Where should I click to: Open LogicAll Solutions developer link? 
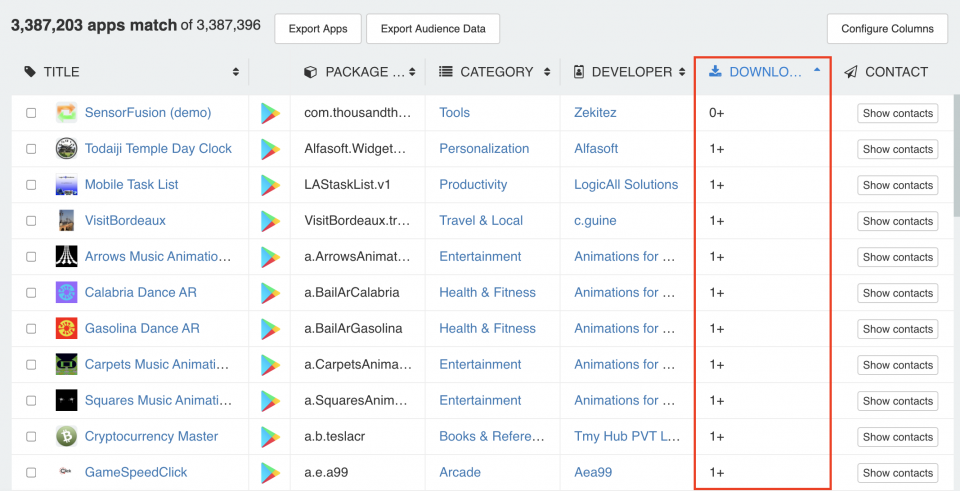[626, 185]
